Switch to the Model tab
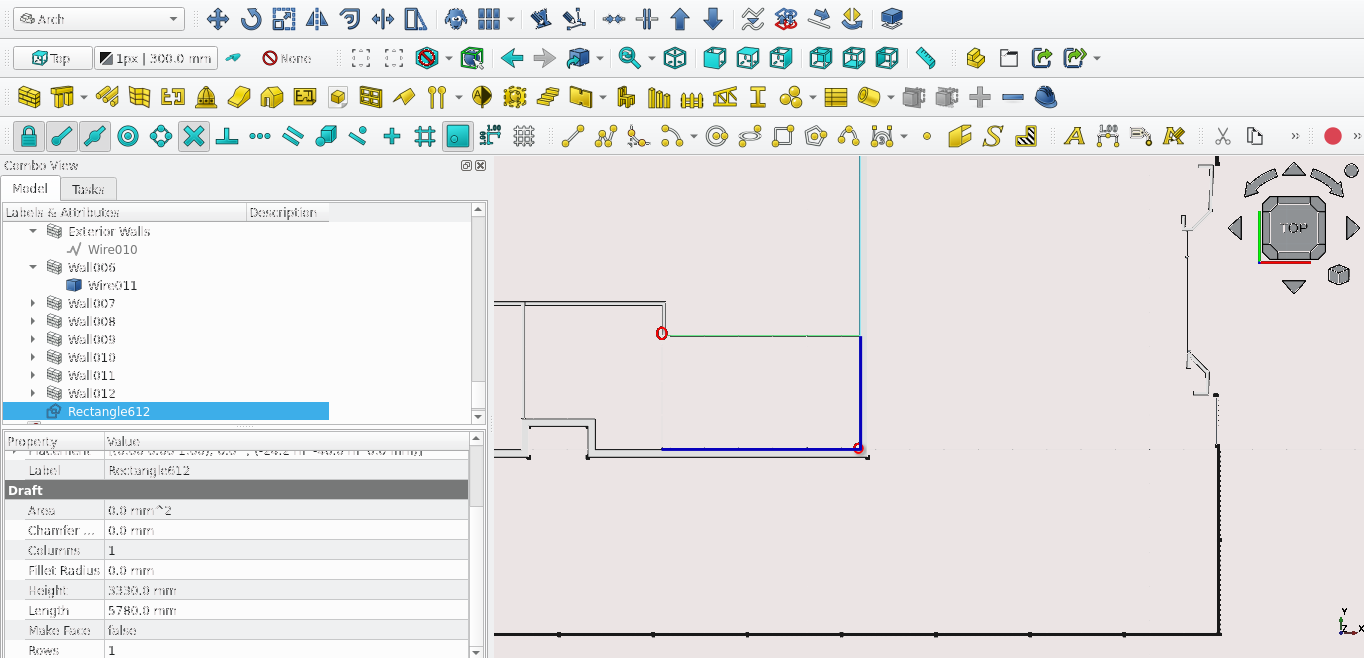 pyautogui.click(x=30, y=189)
